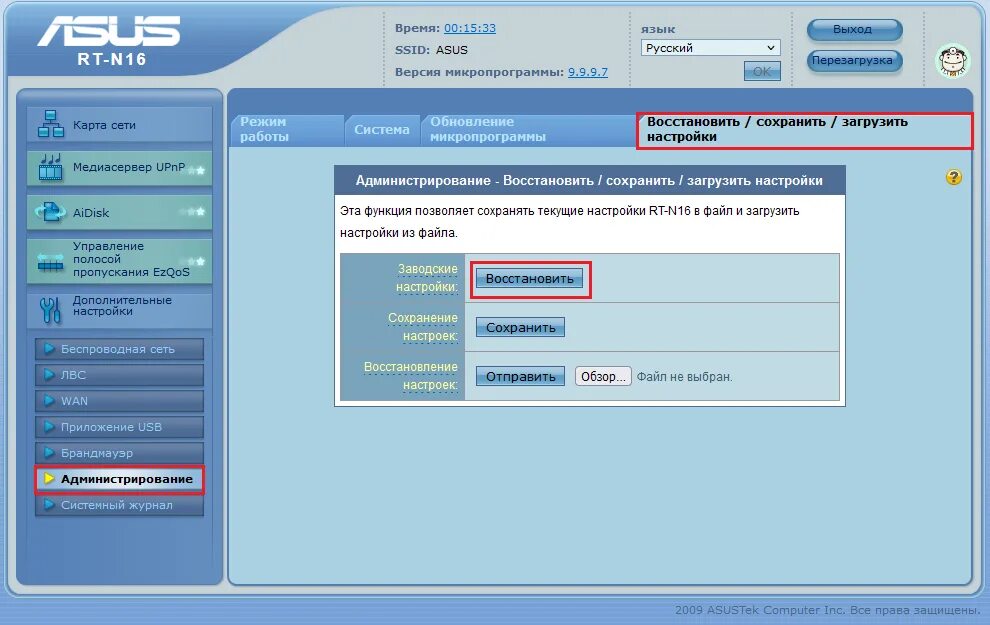
Task: Click arrow icon beside ЛВС
Action: [49, 374]
